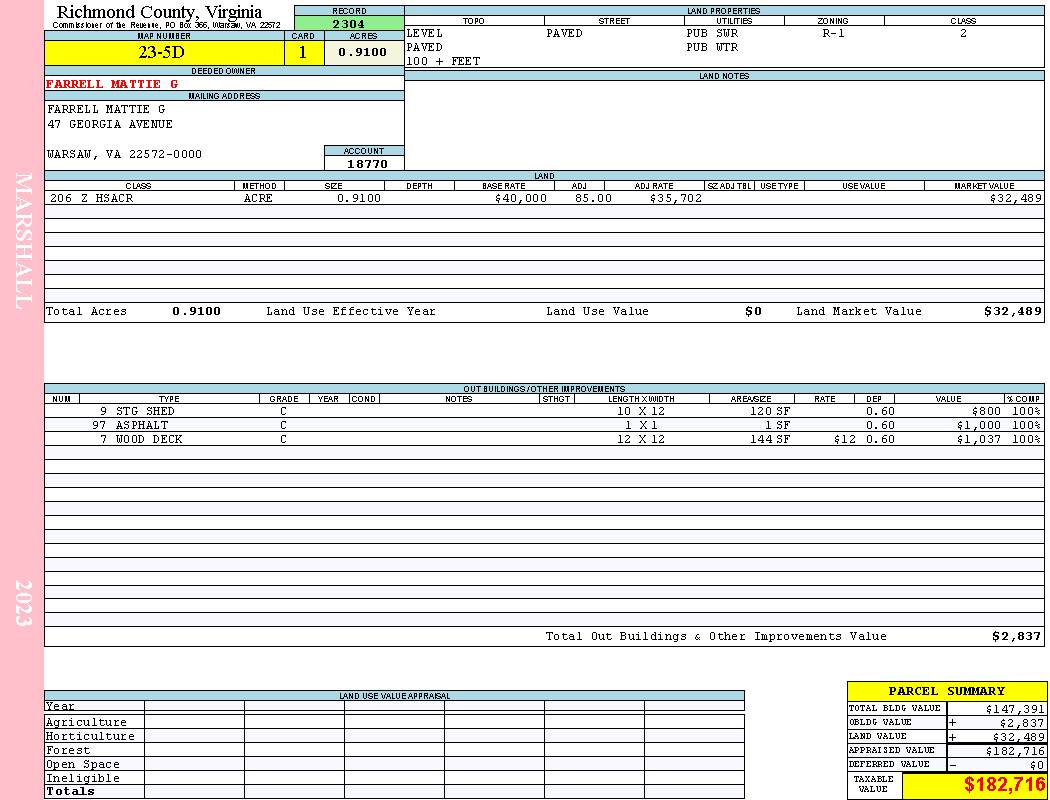Select the WARSAW, VA 22572-0000 line
Screen dimensions: 1050x800
tap(125, 155)
